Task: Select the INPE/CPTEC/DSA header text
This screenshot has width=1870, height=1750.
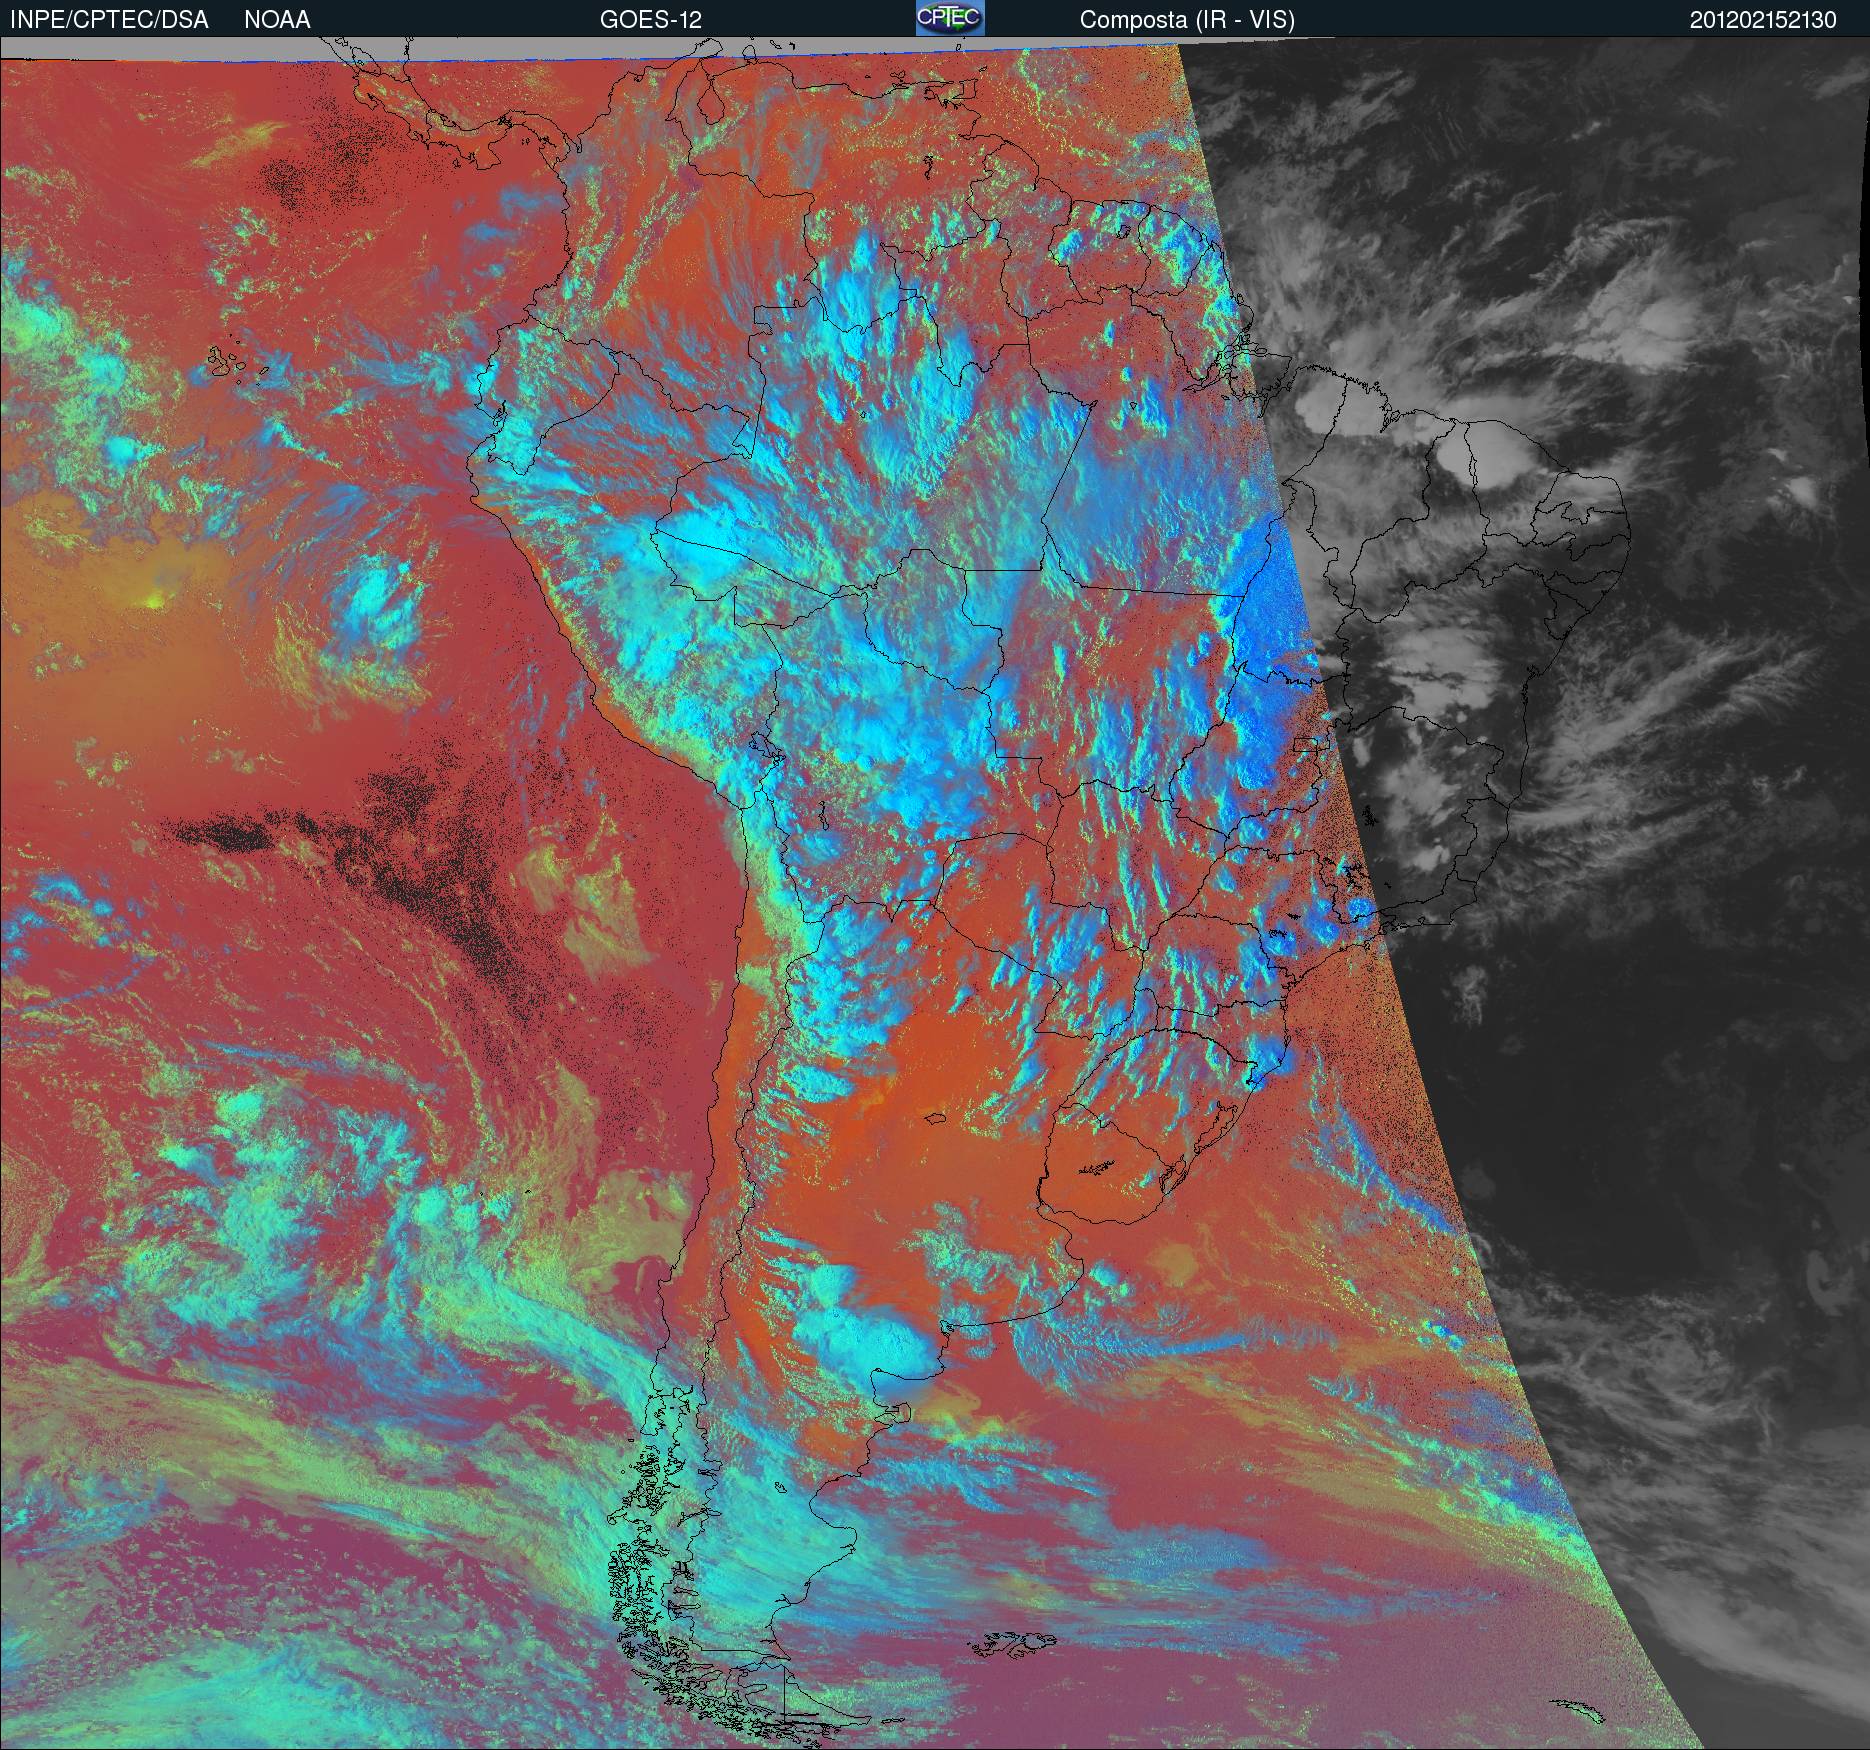Action: tap(110, 20)
